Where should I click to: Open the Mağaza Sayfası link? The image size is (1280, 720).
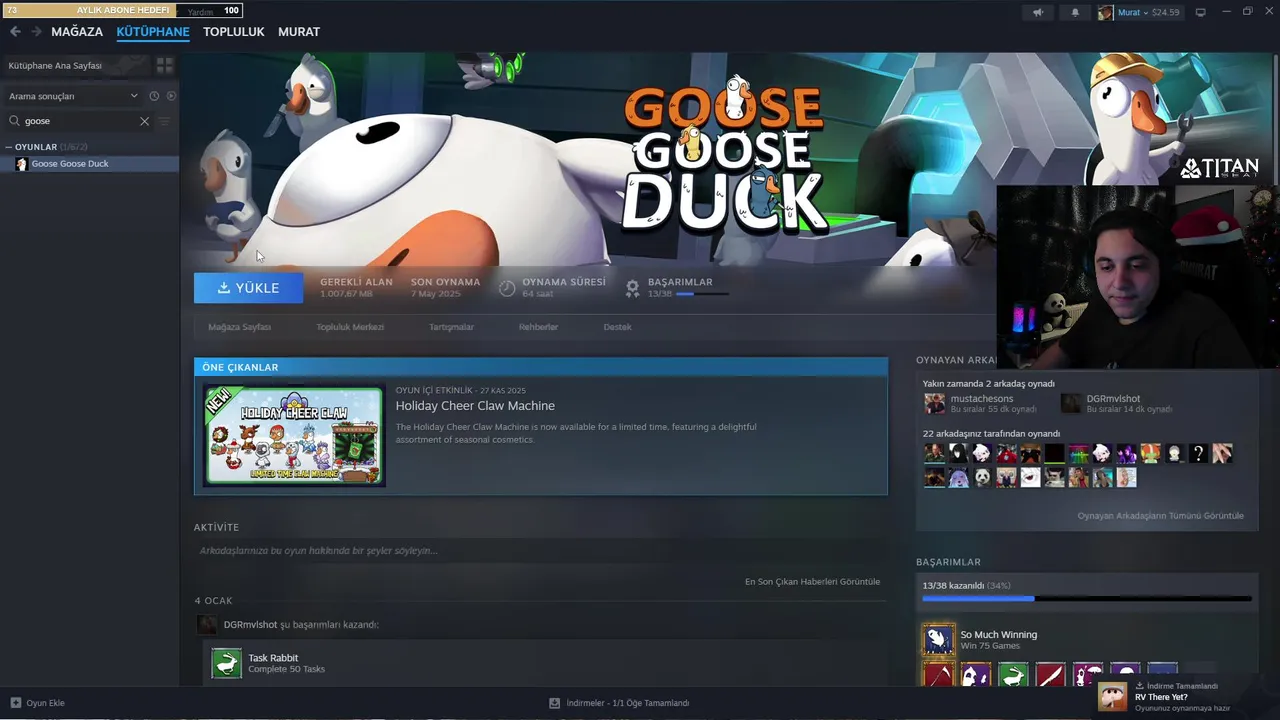click(x=239, y=327)
